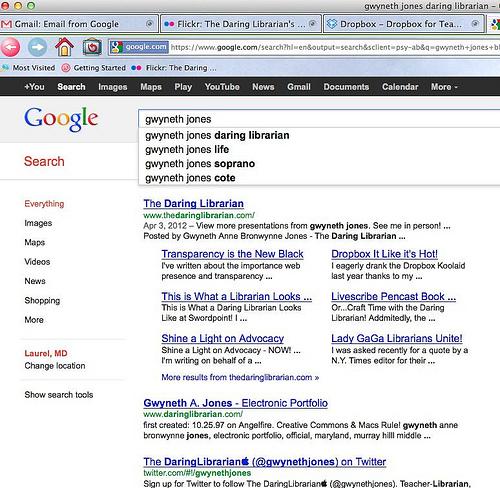
Task: Open News in the Google bar
Action: [x=263, y=87]
